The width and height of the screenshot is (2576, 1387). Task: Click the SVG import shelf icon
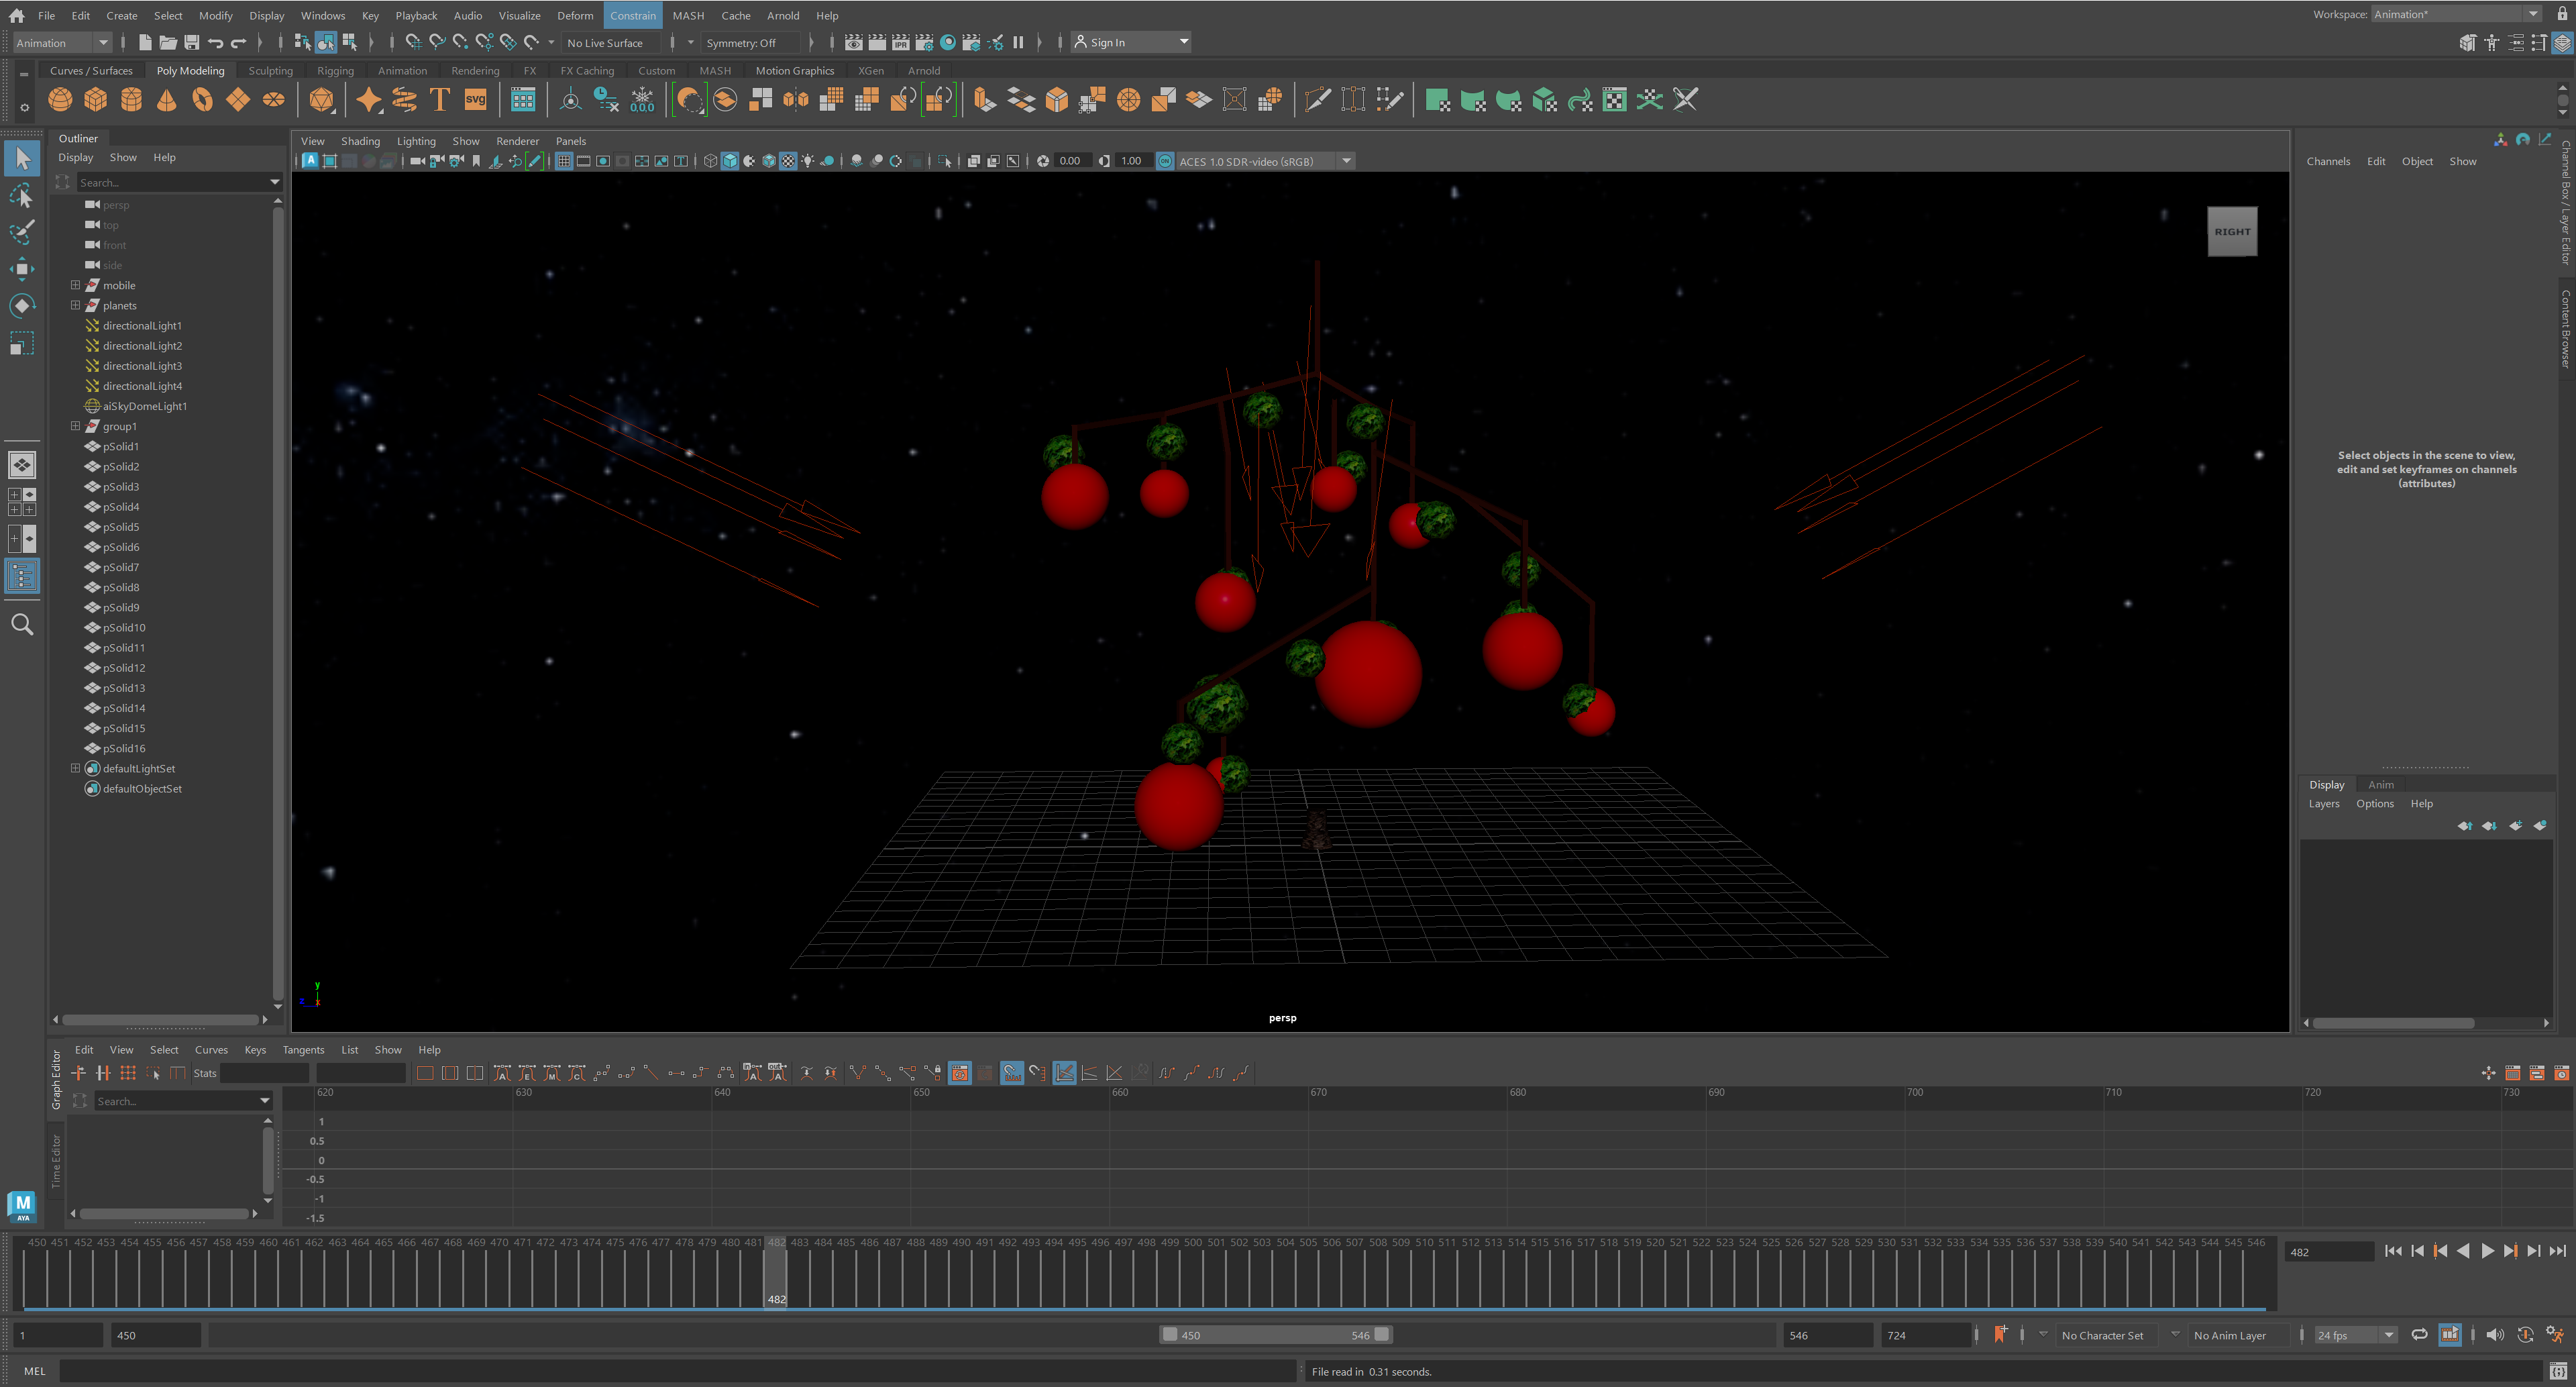tap(475, 100)
